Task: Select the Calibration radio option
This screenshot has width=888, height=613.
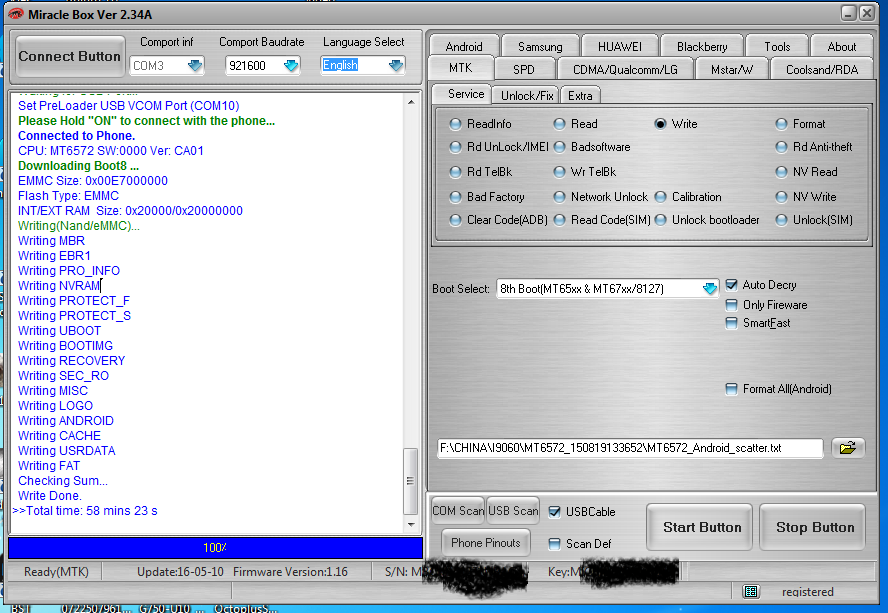Action: click(660, 197)
